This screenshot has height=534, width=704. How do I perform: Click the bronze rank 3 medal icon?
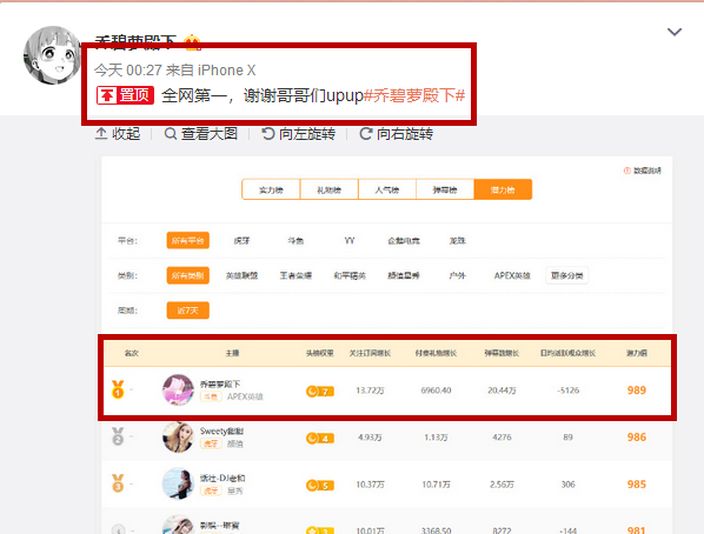coord(118,484)
